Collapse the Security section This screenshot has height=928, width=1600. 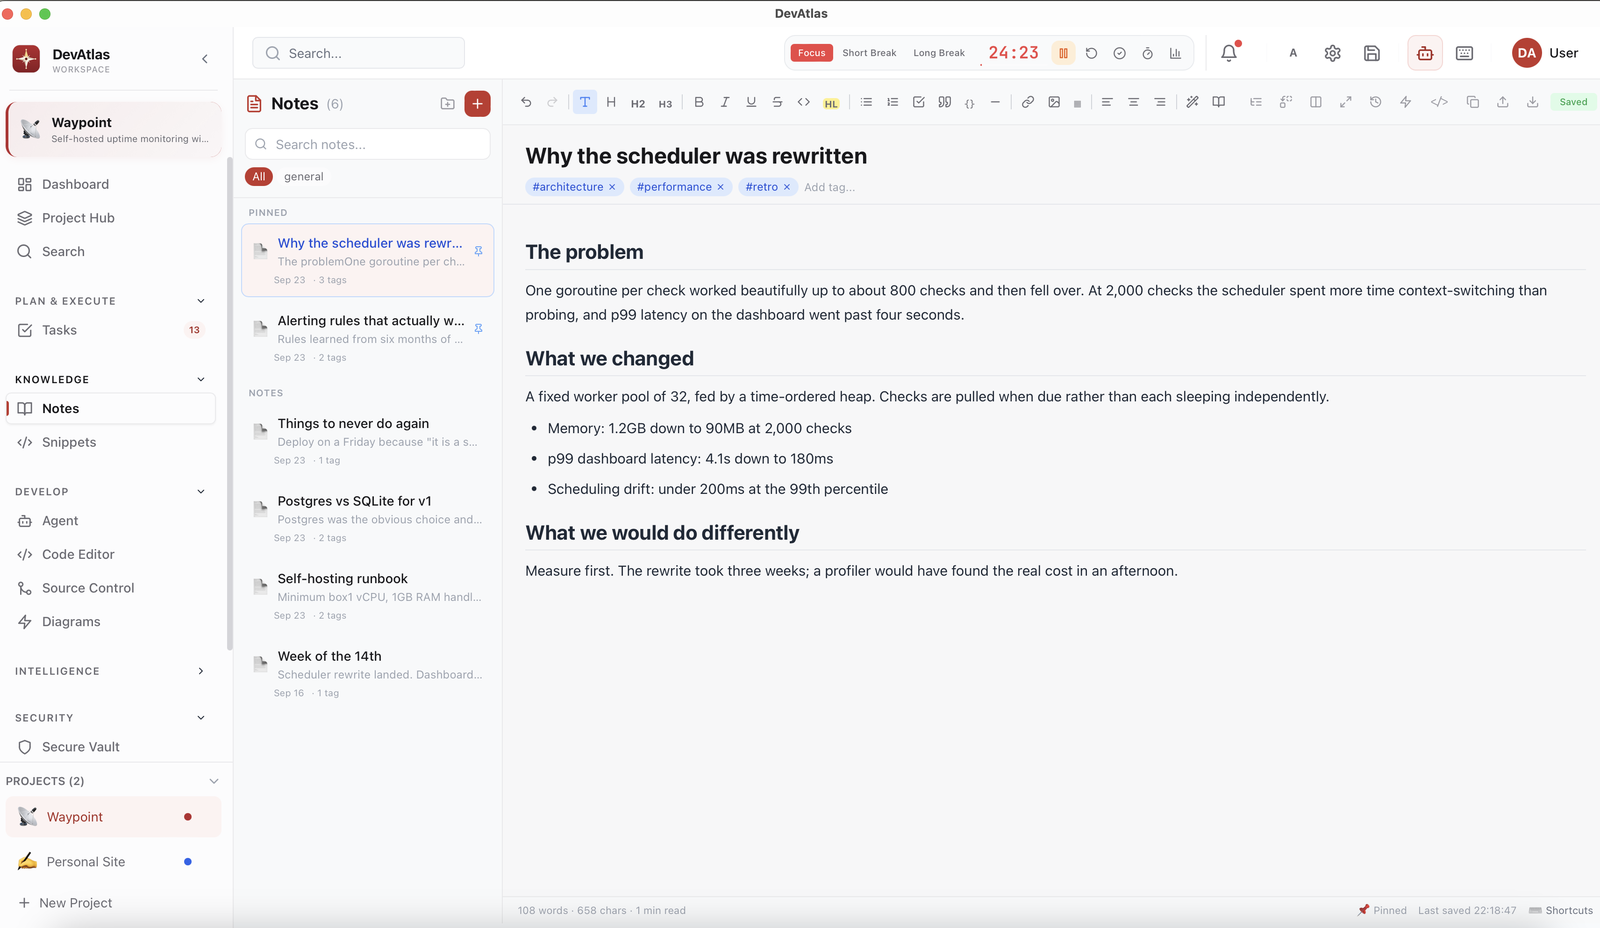tap(201, 718)
